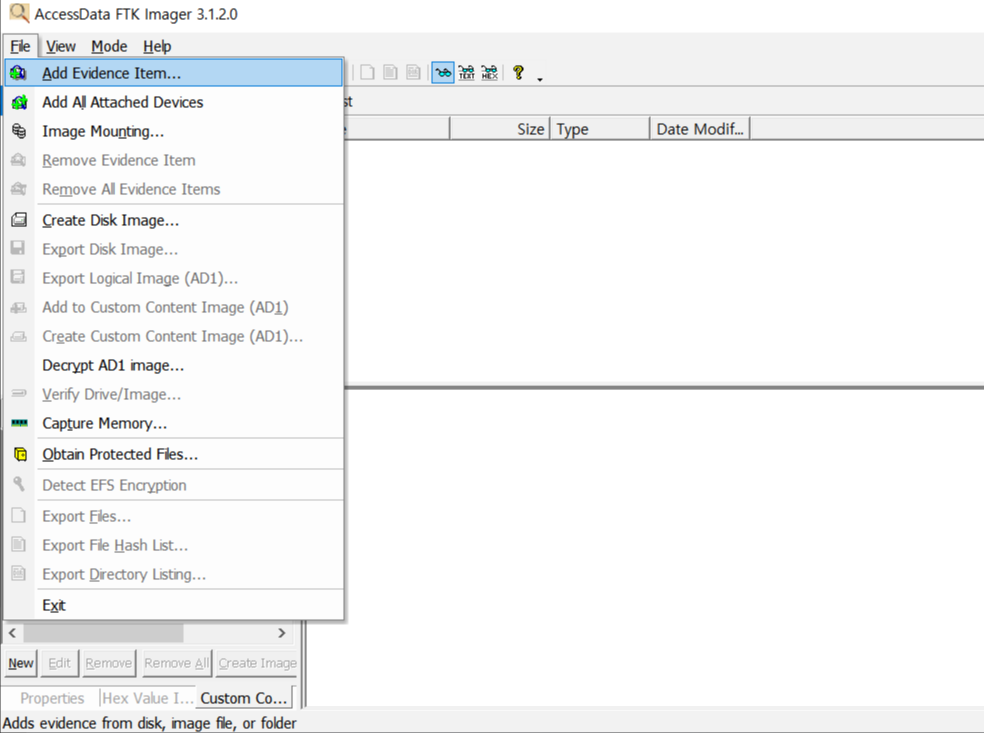Viewport: 984px width, 733px height.
Task: Click the Add All Attached Devices icon
Action: pos(19,102)
